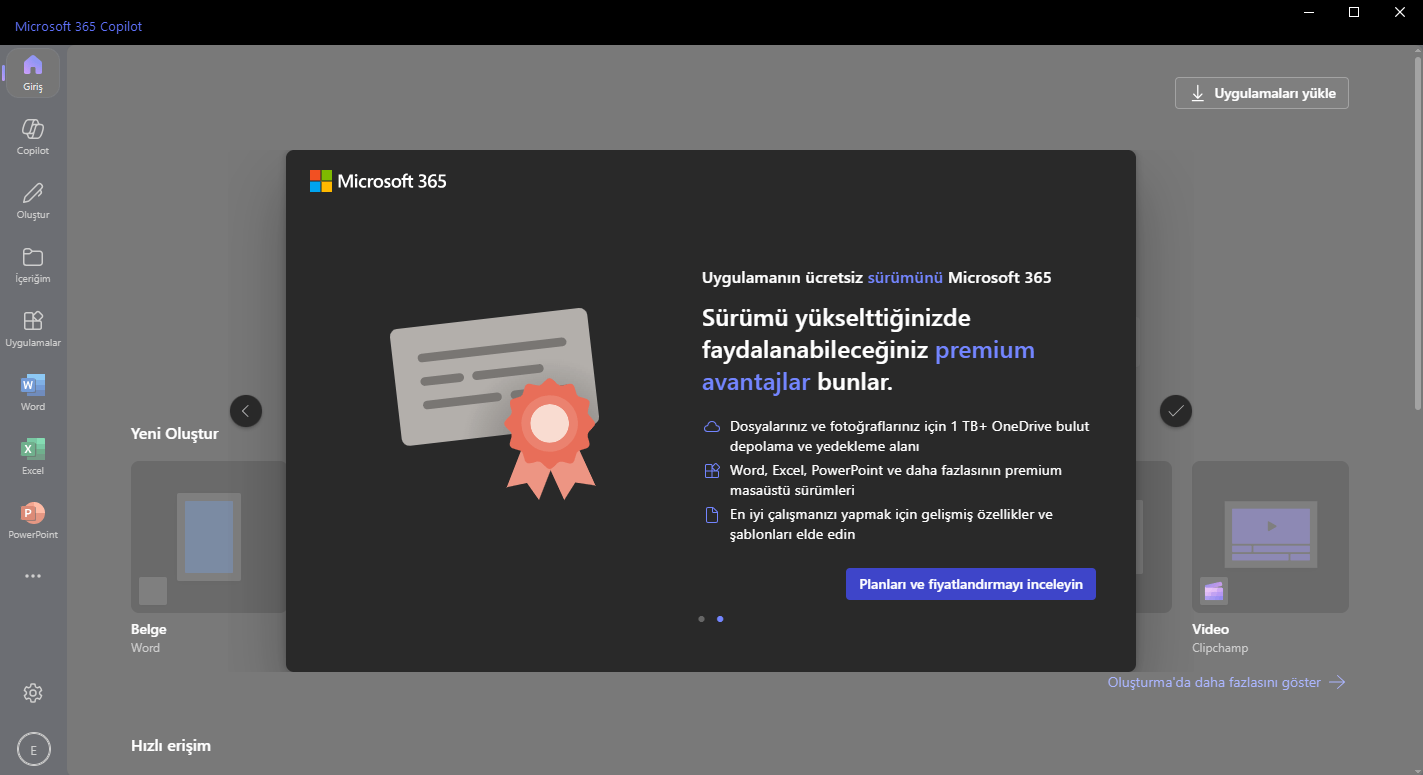Viewport: 1423px width, 775px height.
Task: Expand more apps with three-dots icon
Action: coord(33,576)
